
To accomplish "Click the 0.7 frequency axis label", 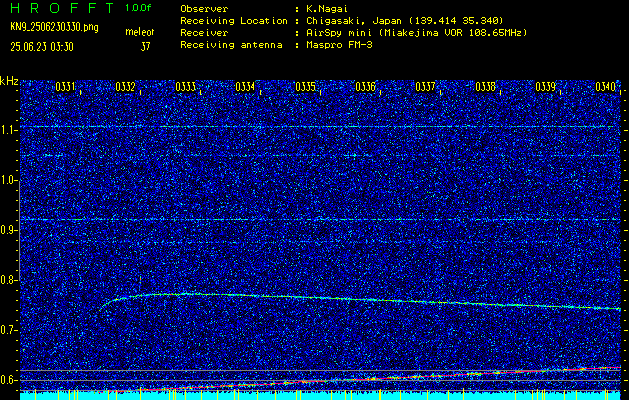I will click(9, 330).
